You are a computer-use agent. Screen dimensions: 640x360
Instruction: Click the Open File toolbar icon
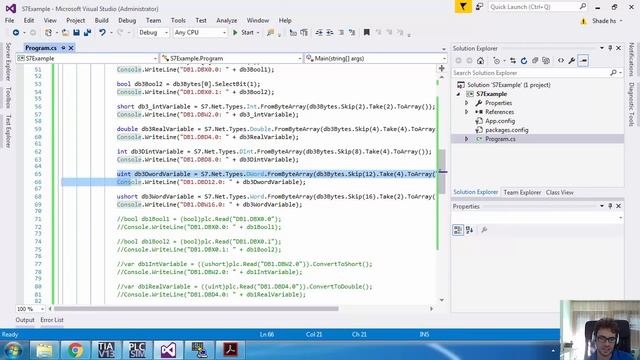(65, 32)
